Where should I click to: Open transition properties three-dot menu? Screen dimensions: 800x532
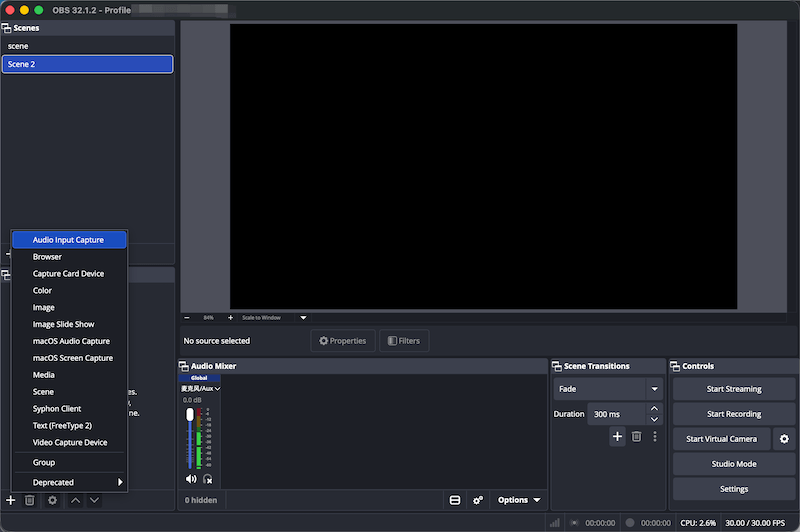click(655, 437)
